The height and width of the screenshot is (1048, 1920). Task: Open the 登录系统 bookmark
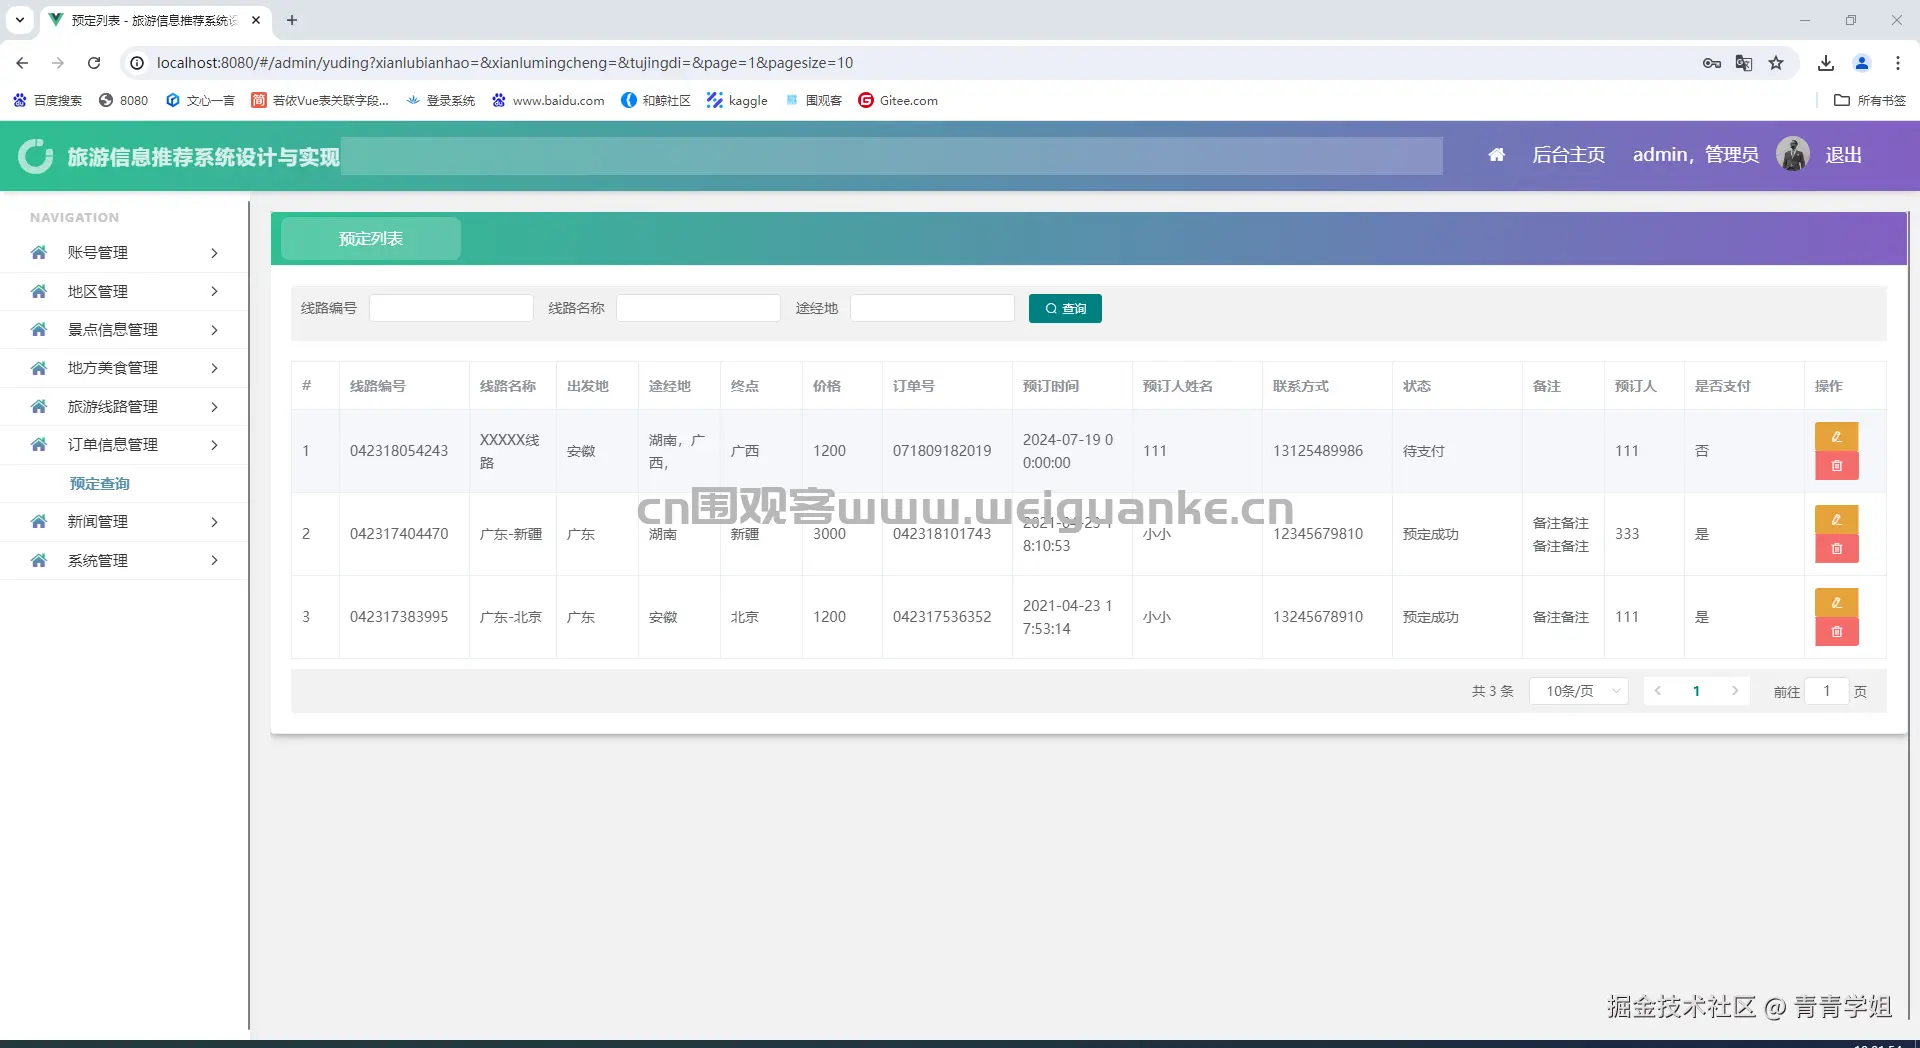tap(440, 100)
